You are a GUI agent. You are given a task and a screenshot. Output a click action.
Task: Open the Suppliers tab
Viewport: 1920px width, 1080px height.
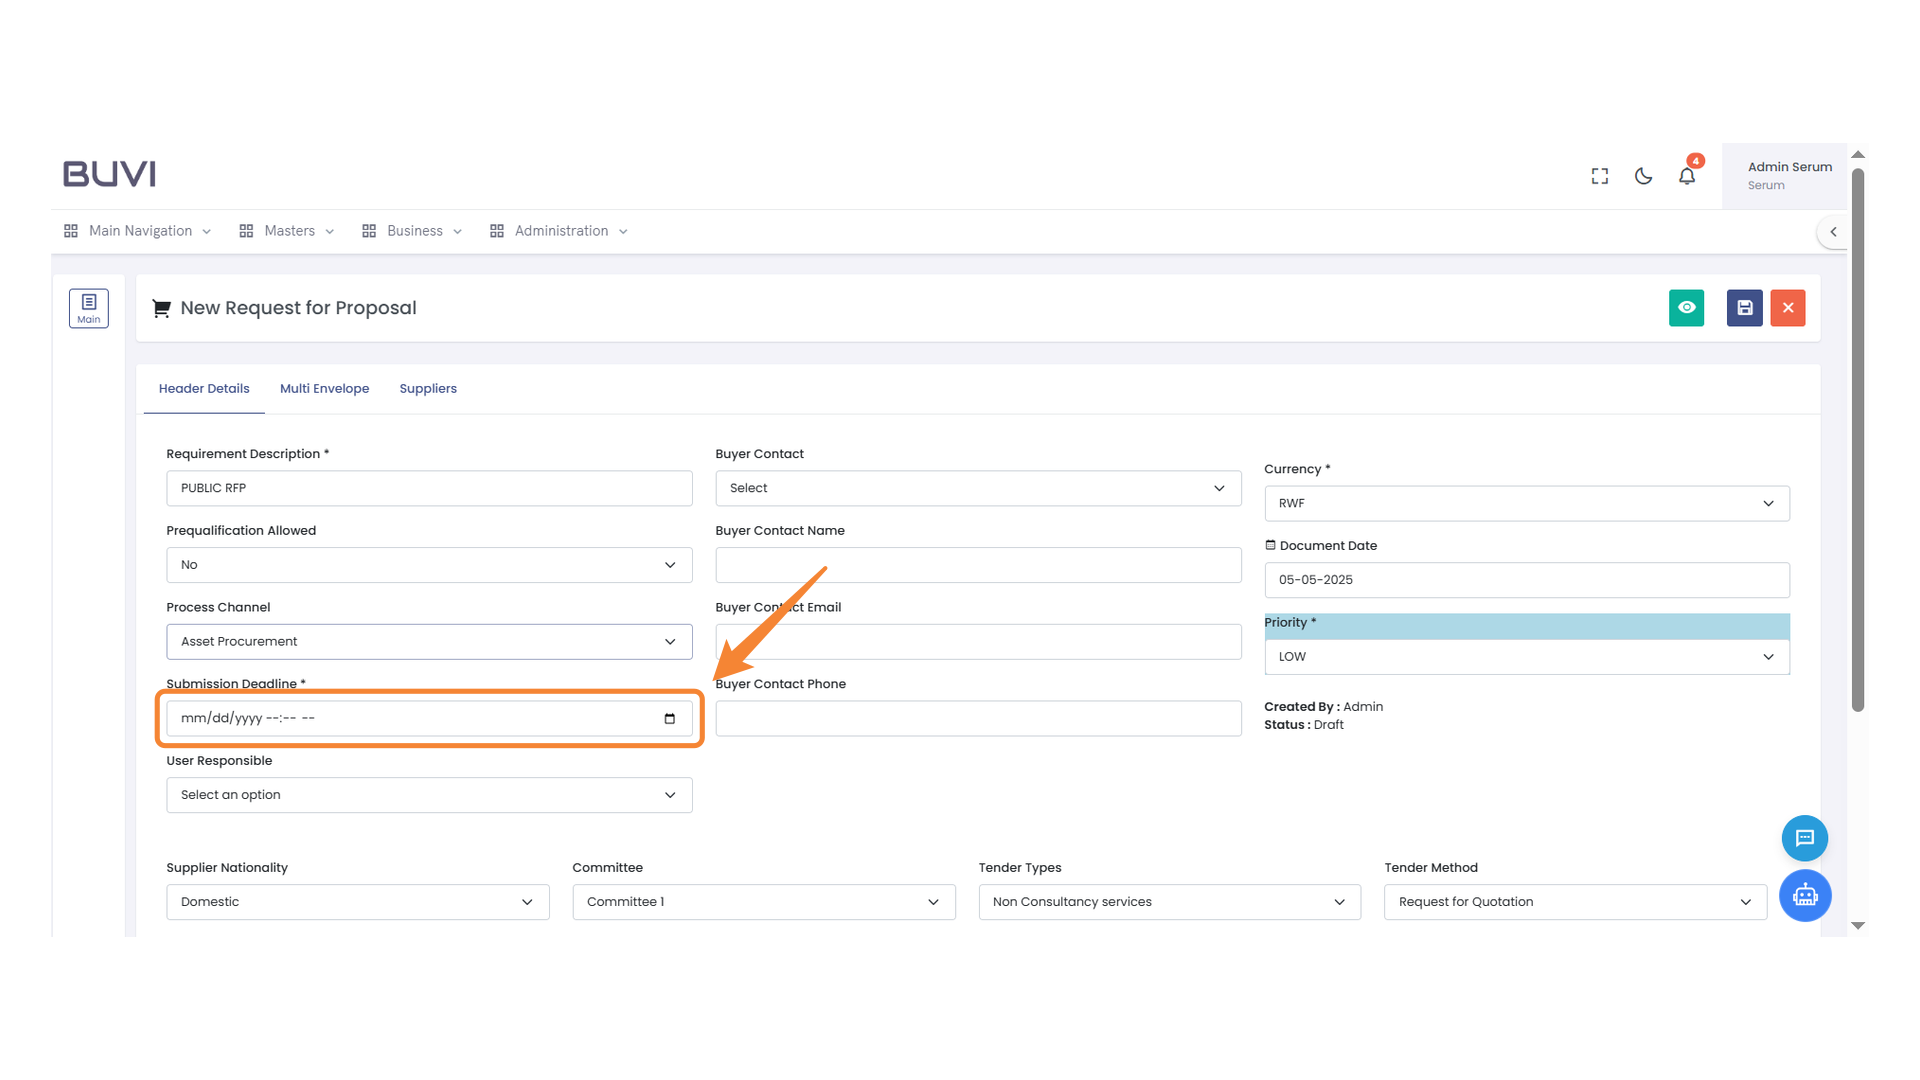pyautogui.click(x=428, y=388)
